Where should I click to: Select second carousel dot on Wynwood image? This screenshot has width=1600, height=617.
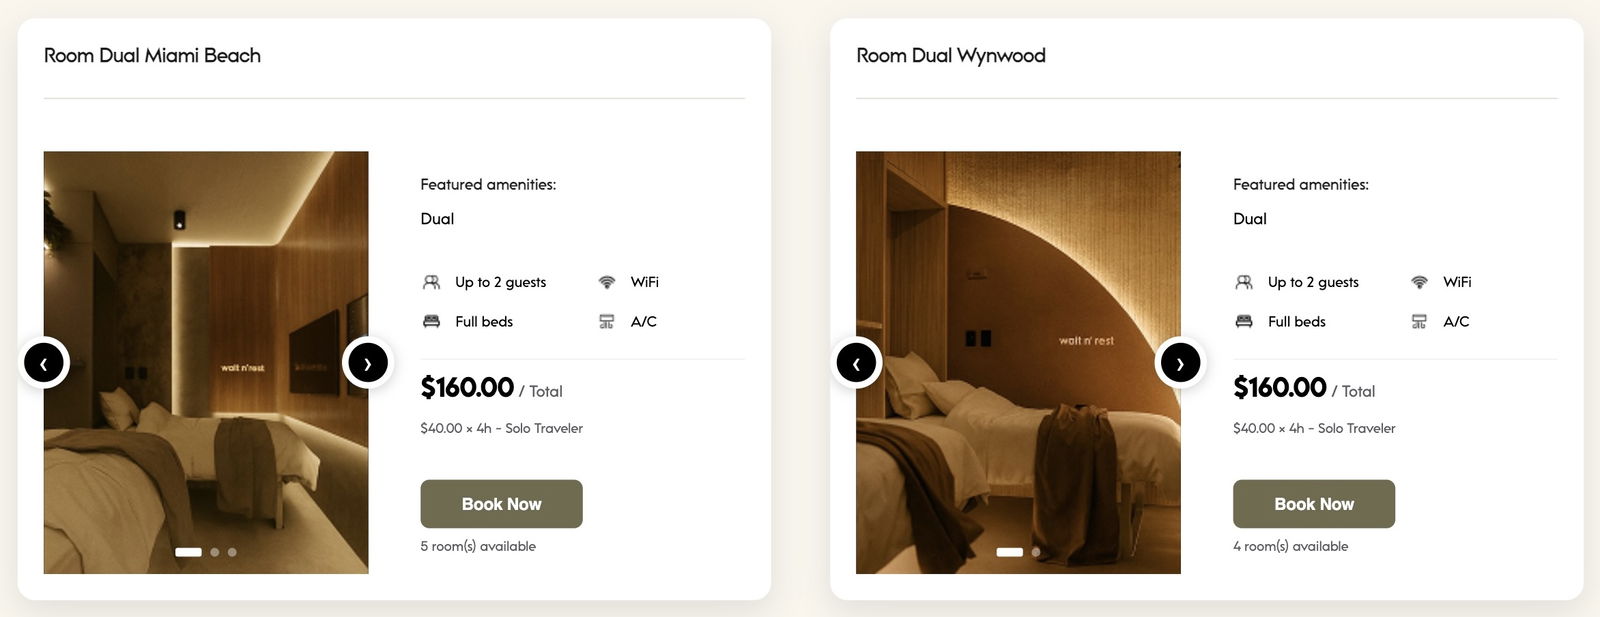pyautogui.click(x=1036, y=552)
